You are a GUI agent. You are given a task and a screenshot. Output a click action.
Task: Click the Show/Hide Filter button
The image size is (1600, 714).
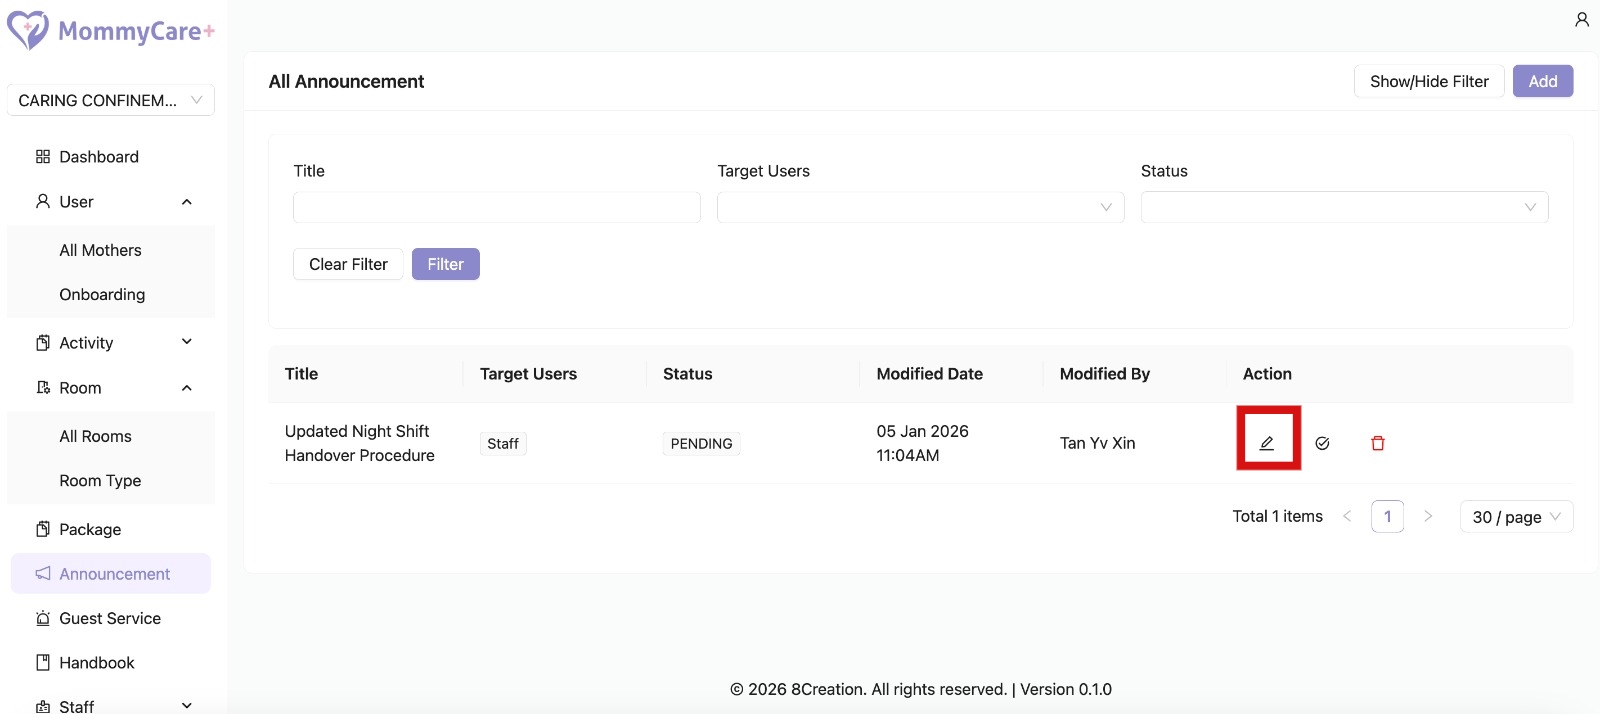1428,81
